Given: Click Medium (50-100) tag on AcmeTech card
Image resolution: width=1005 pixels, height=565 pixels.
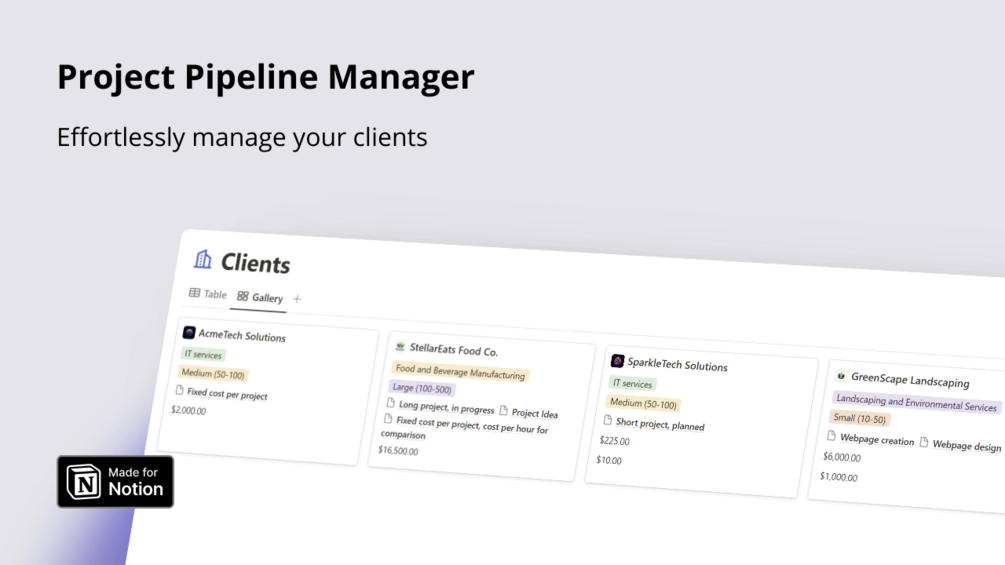Looking at the screenshot, I should [213, 374].
